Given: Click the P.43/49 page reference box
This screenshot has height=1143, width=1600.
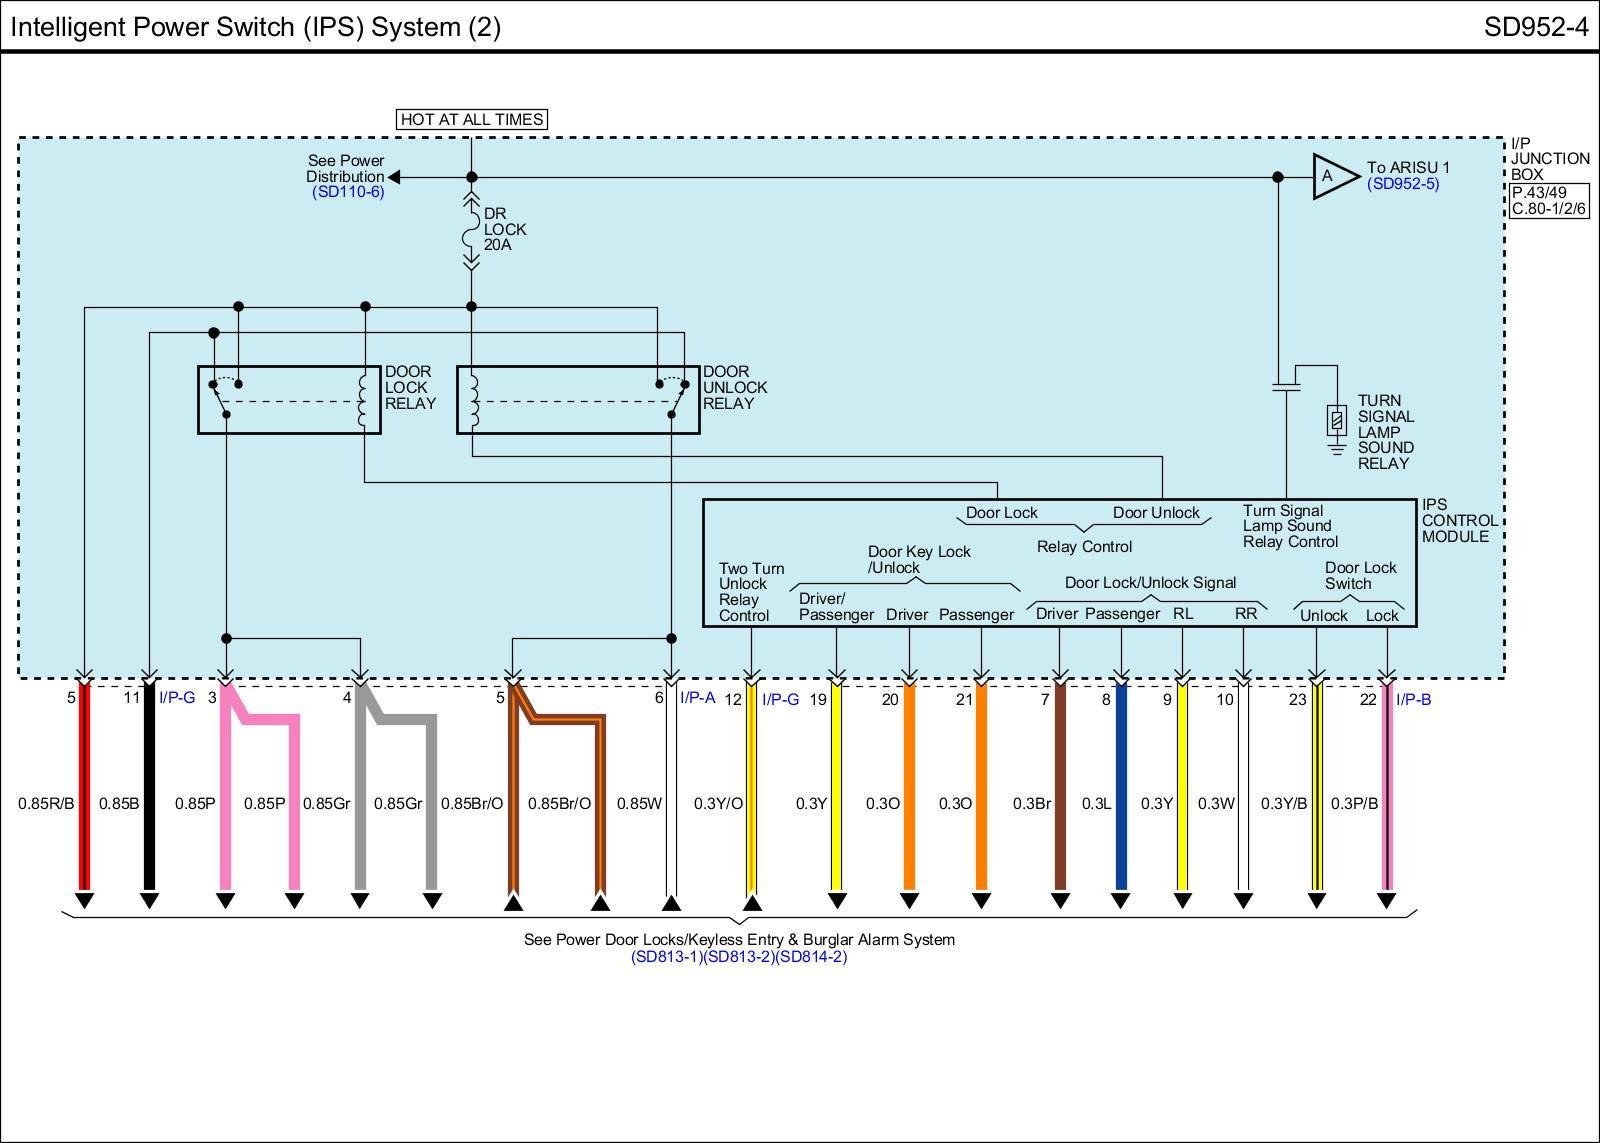Looking at the screenshot, I should [x=1538, y=192].
